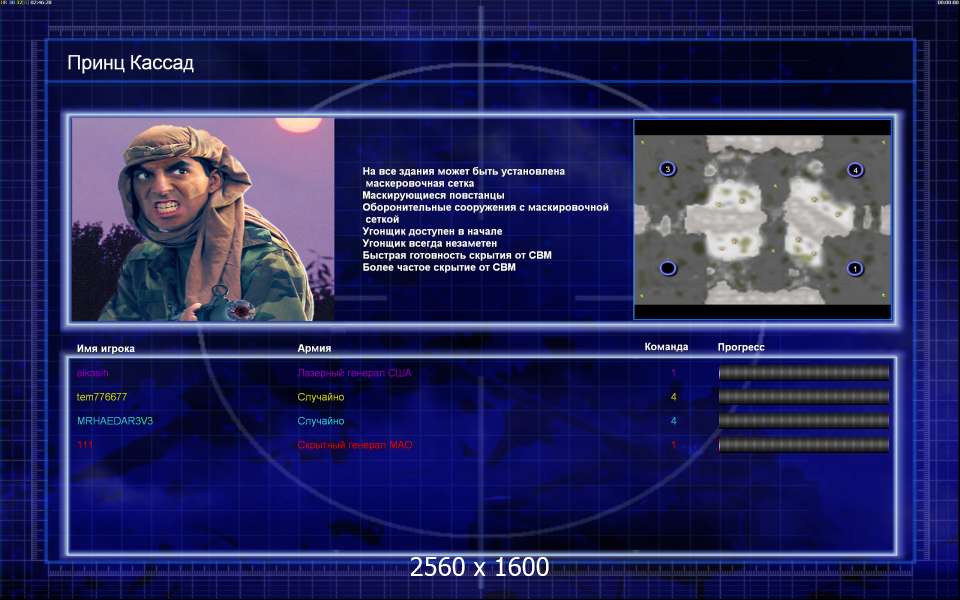
Task: Select player MRHAEDAR3V3 in the list
Action: [x=115, y=421]
